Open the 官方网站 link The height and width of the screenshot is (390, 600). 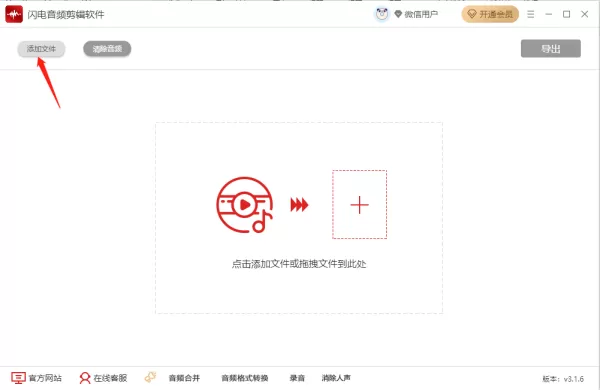(x=45, y=378)
